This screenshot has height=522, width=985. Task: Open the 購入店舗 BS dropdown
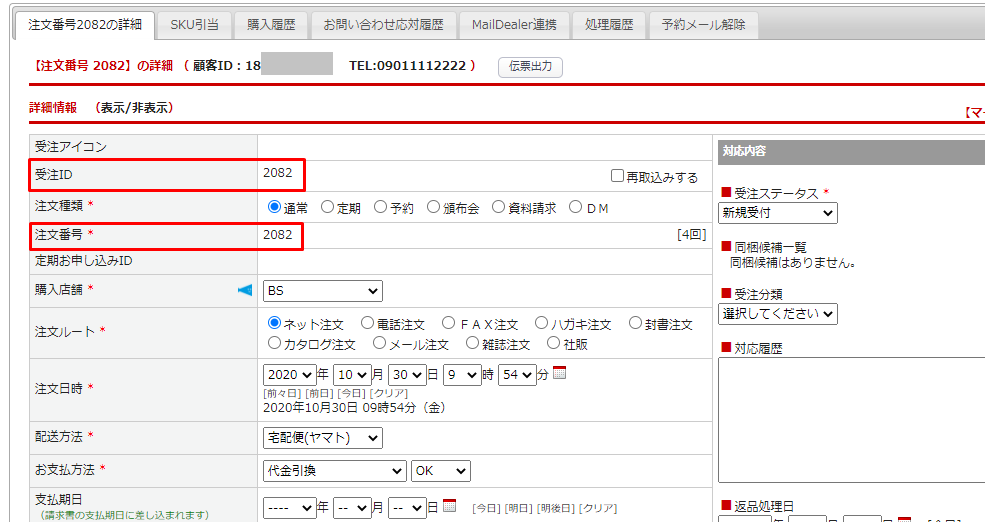[x=322, y=291]
